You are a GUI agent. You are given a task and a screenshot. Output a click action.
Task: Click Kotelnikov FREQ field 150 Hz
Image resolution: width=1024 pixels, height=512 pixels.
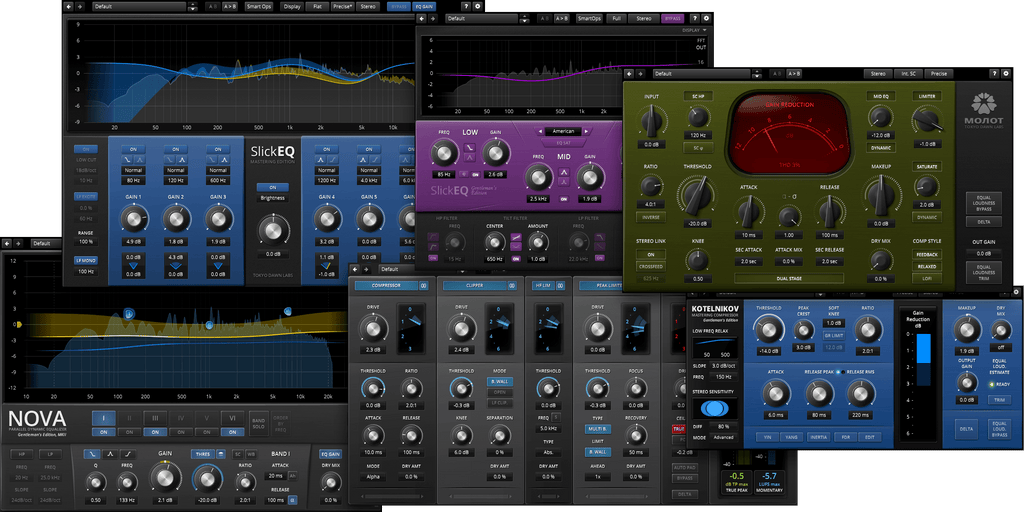click(x=722, y=377)
